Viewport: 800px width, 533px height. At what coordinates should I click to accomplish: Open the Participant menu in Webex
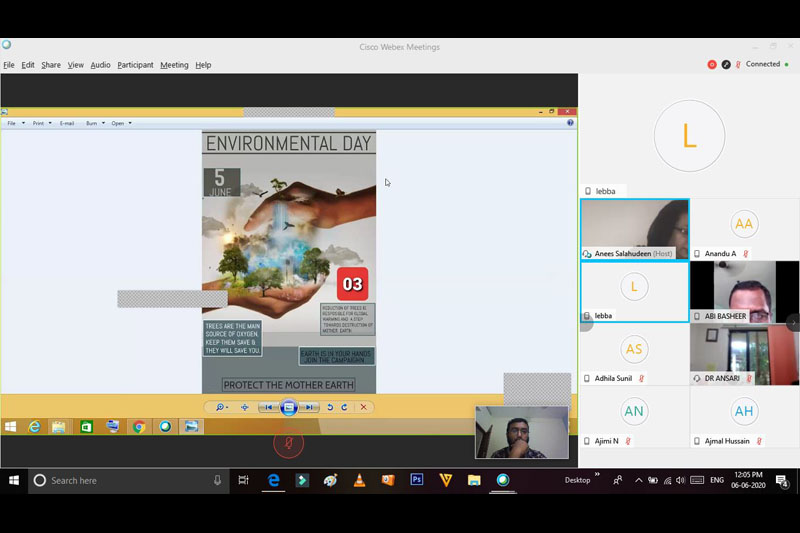135,65
